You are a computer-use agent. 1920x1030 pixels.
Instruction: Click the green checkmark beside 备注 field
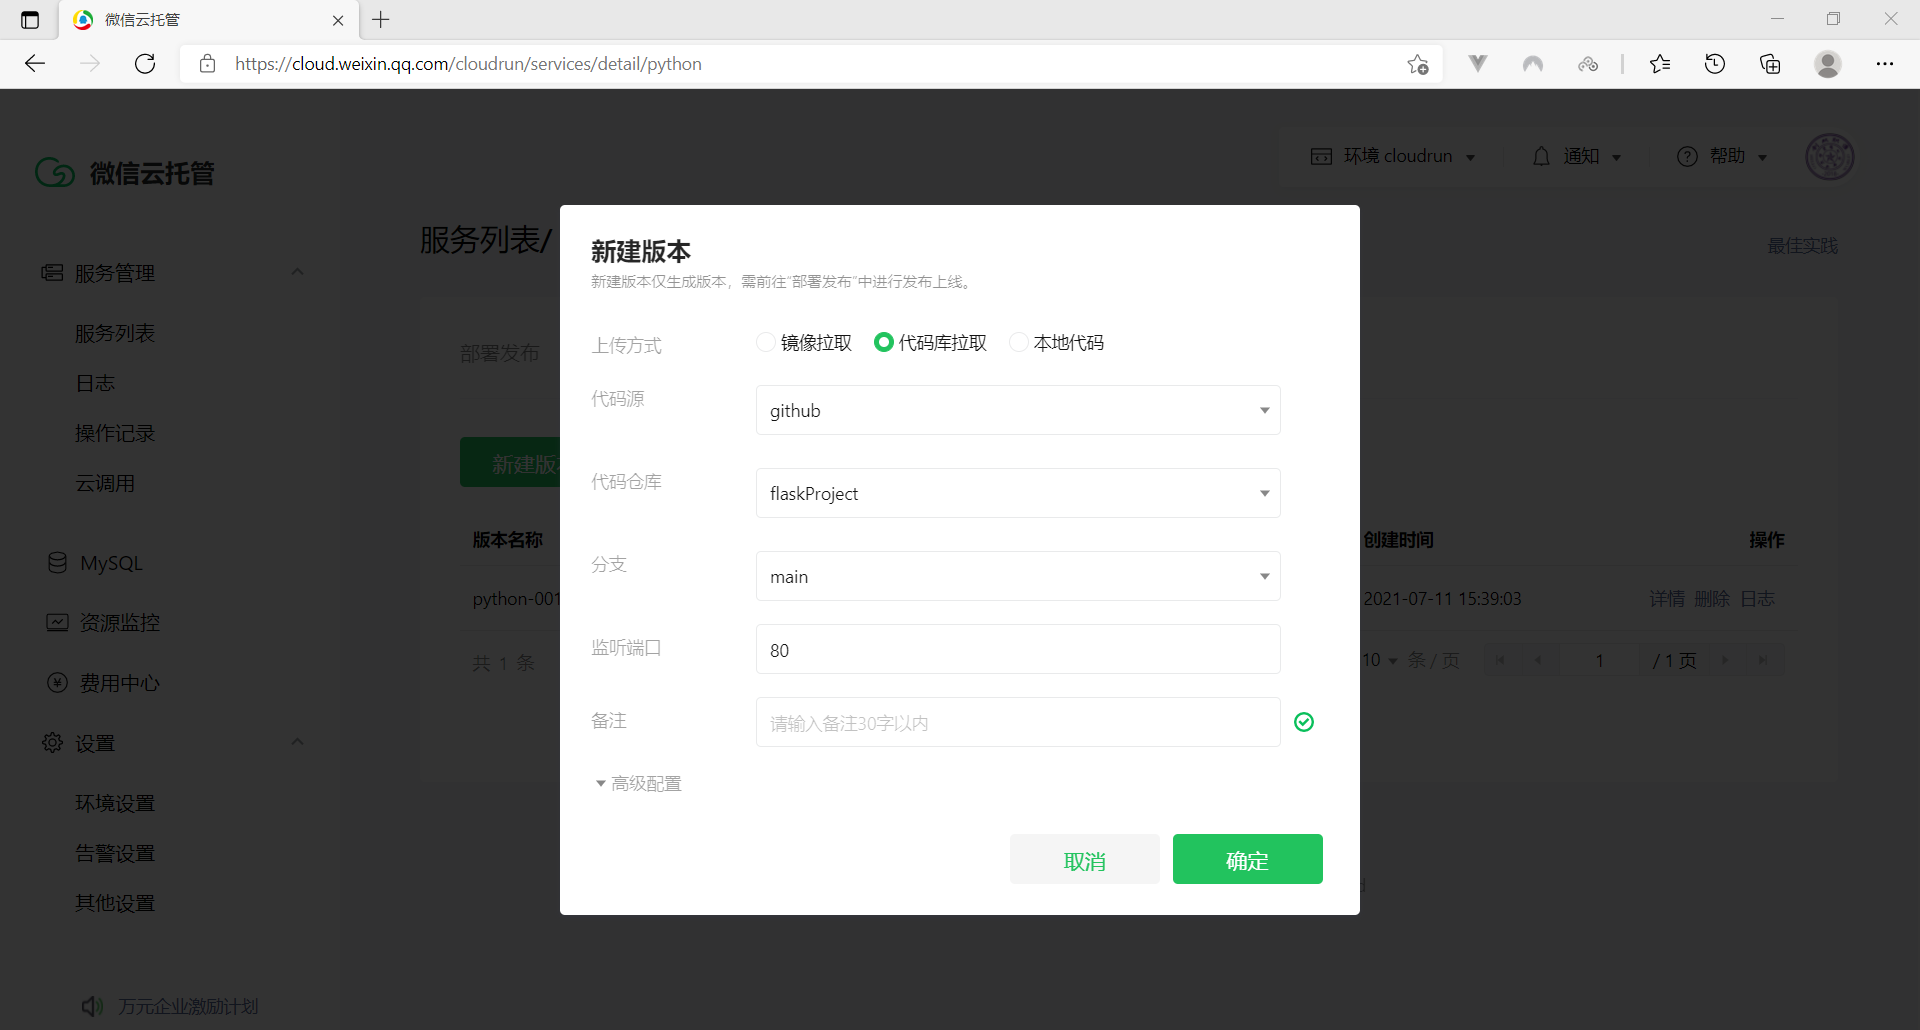[1304, 722]
